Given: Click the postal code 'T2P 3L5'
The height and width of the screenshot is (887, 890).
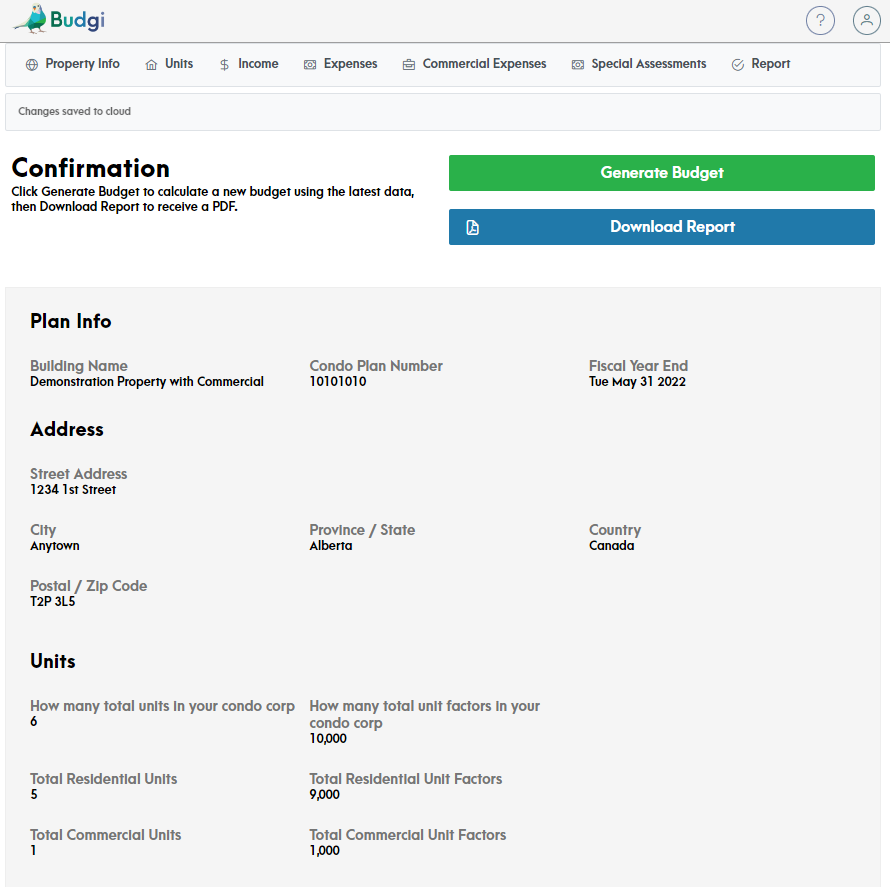Looking at the screenshot, I should point(52,602).
